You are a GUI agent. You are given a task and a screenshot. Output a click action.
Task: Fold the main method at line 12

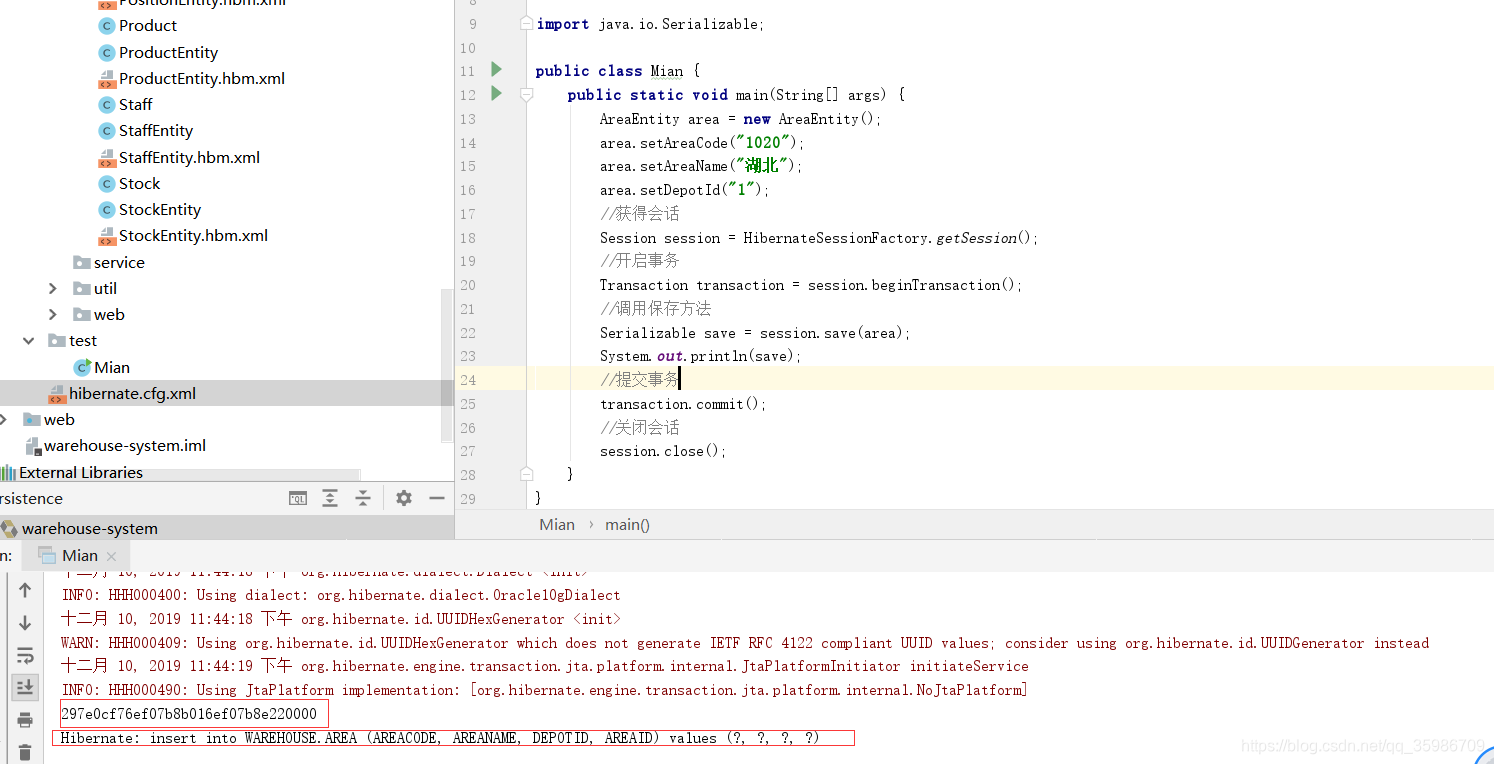tap(526, 95)
